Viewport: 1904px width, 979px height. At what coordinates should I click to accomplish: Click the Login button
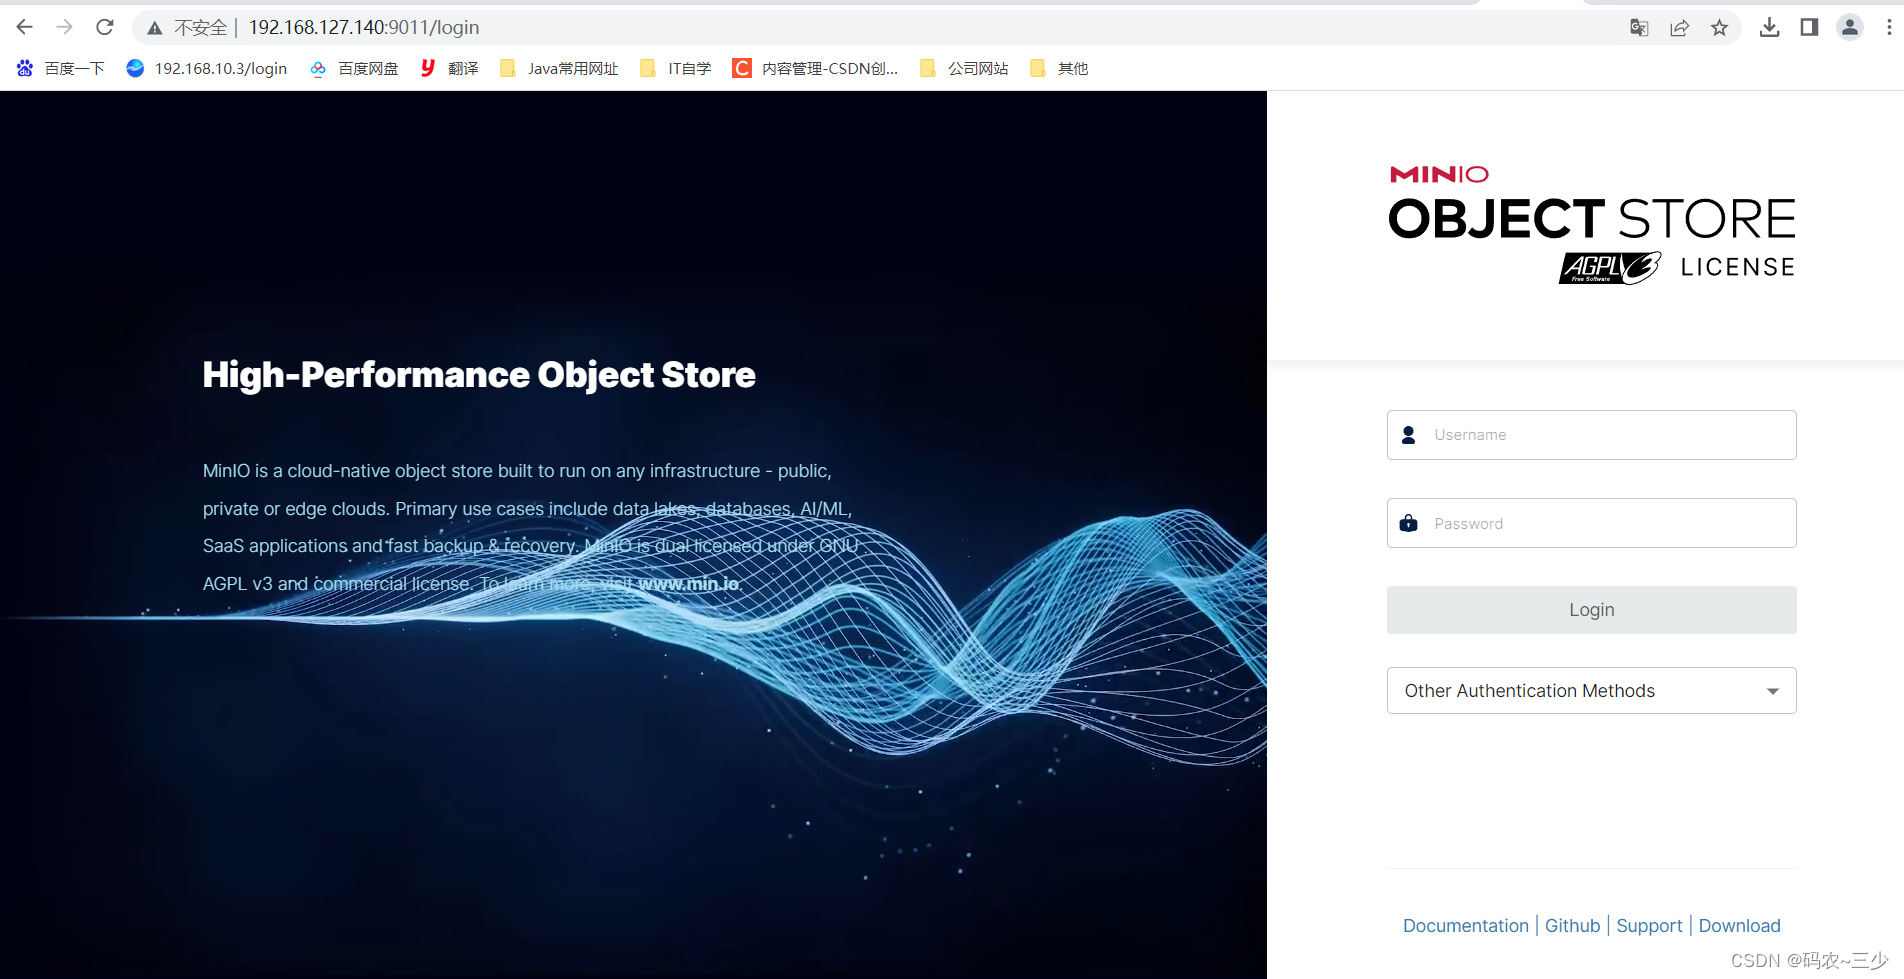(x=1591, y=610)
